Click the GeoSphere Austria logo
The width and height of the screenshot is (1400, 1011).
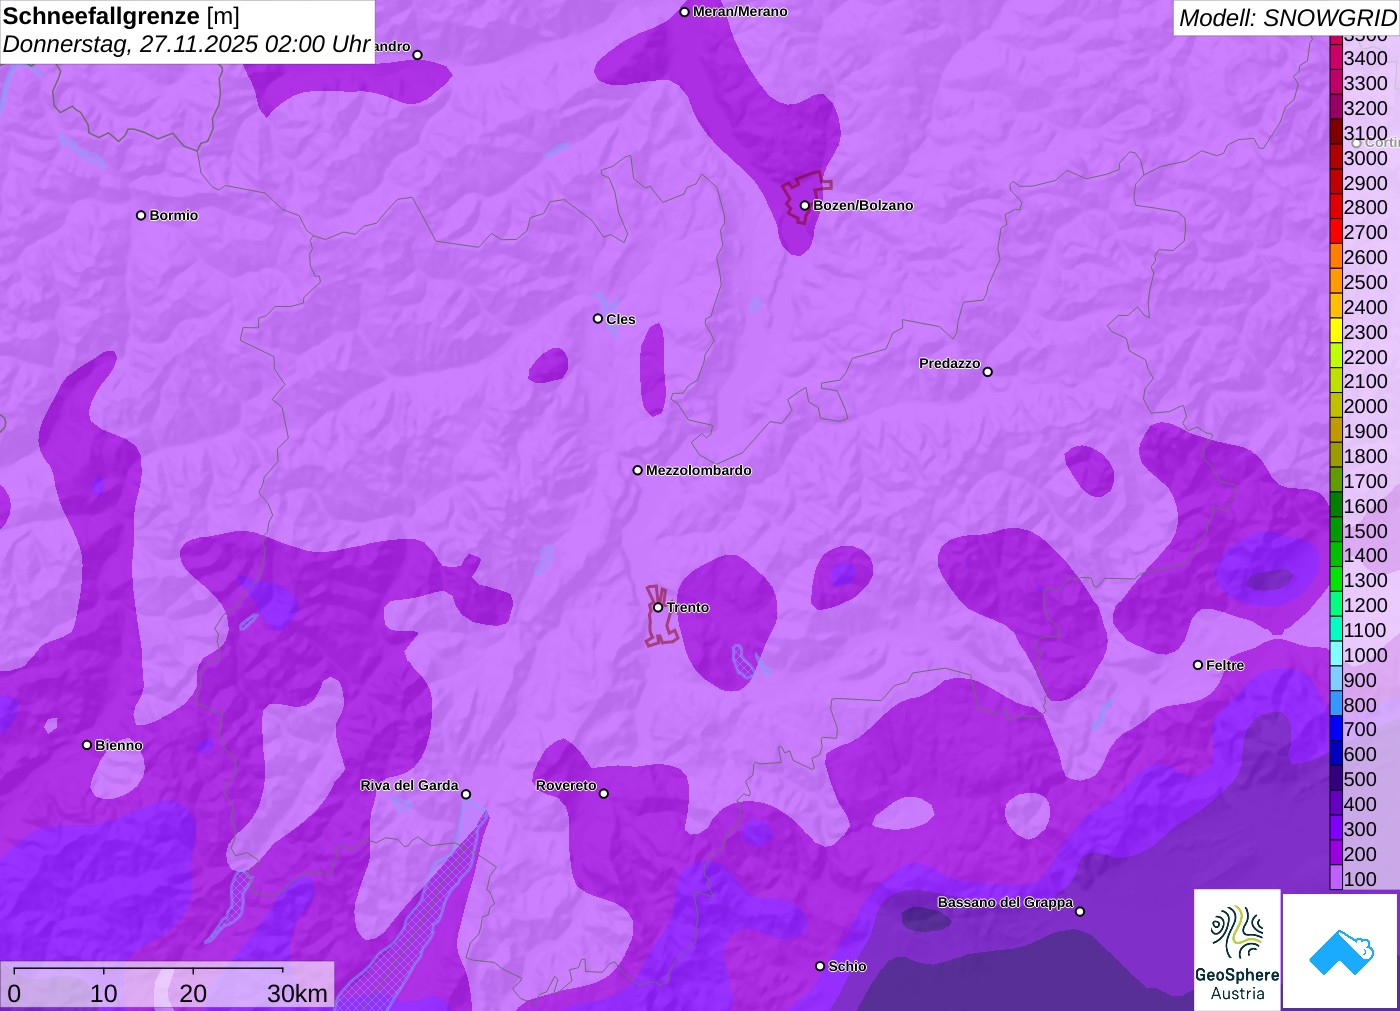1237,949
